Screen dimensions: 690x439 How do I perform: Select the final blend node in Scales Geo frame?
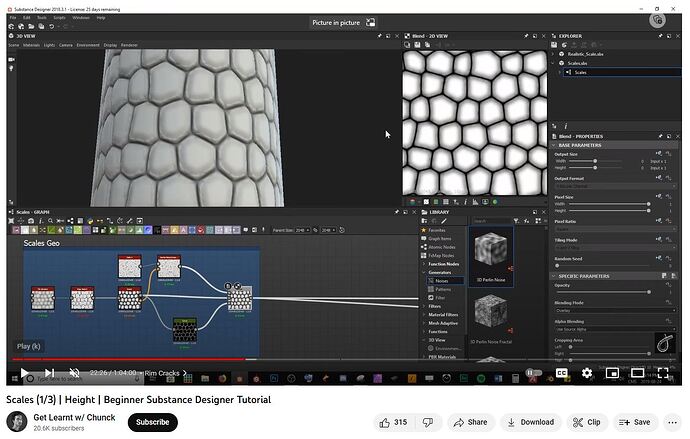point(240,299)
